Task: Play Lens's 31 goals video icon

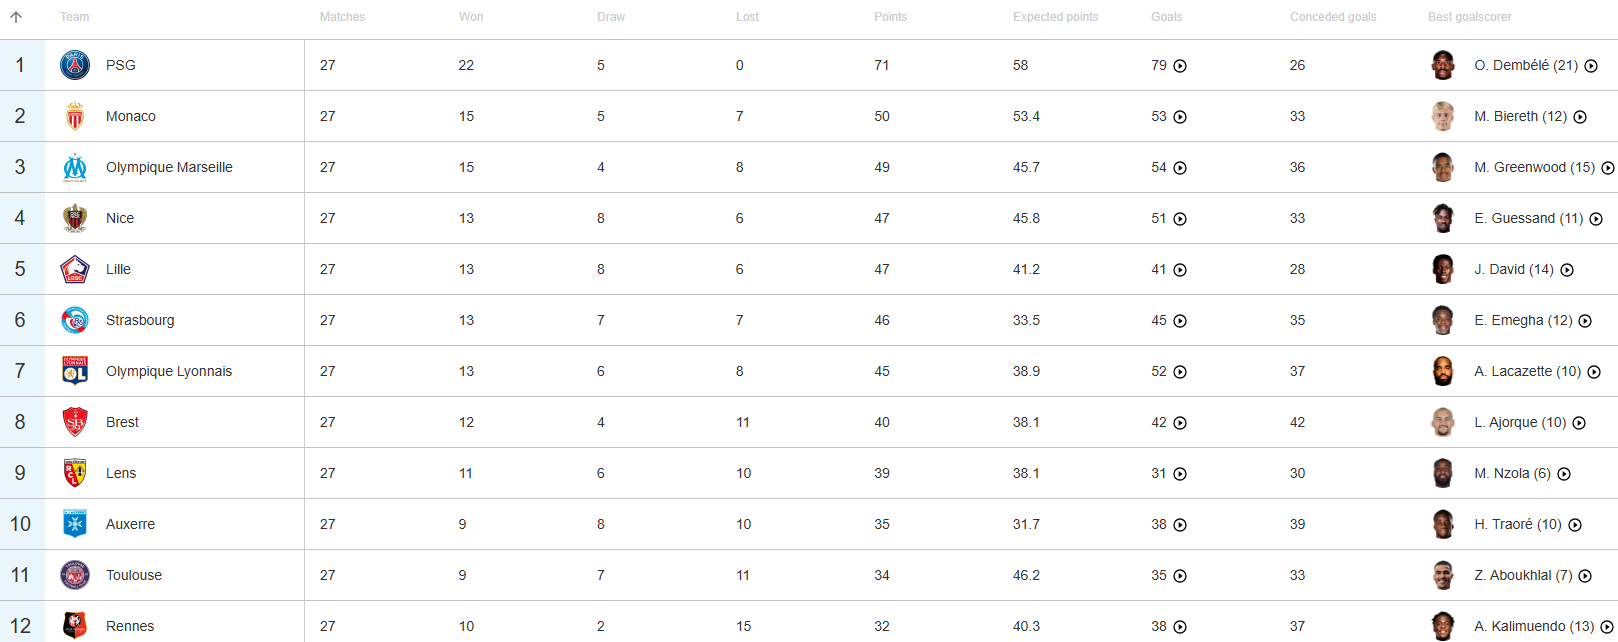Action: pyautogui.click(x=1180, y=474)
